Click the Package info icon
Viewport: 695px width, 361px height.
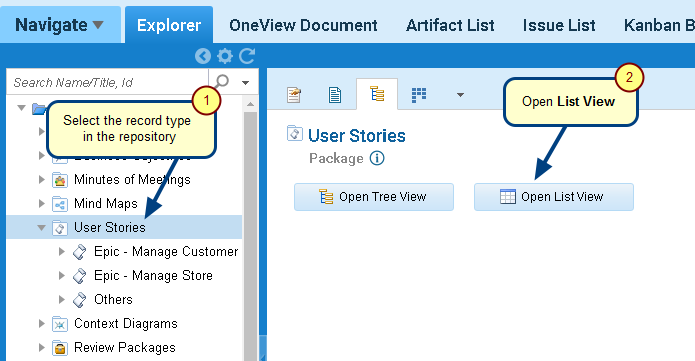pyautogui.click(x=377, y=158)
